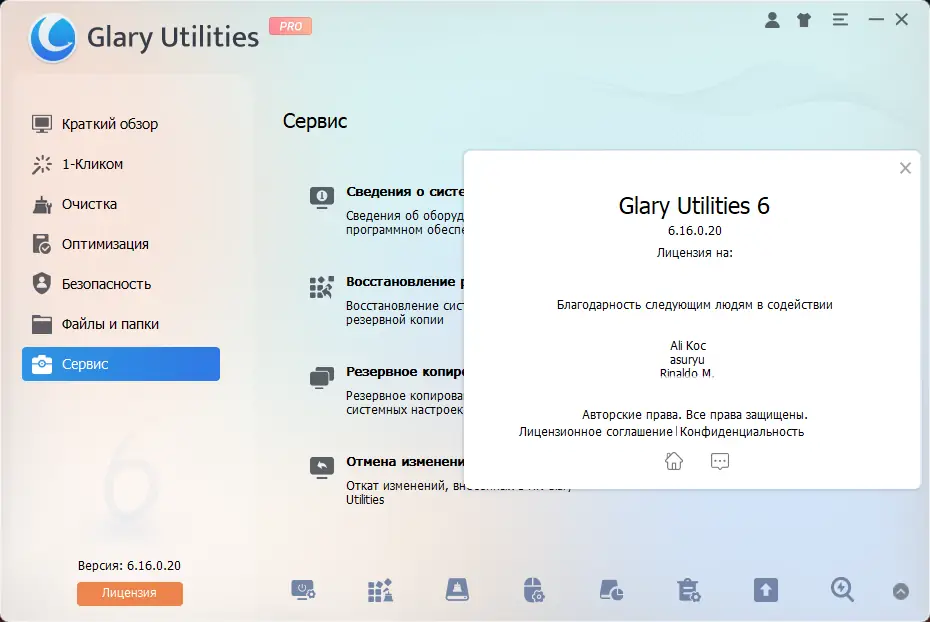Select the Безопасность sidebar item

point(121,284)
